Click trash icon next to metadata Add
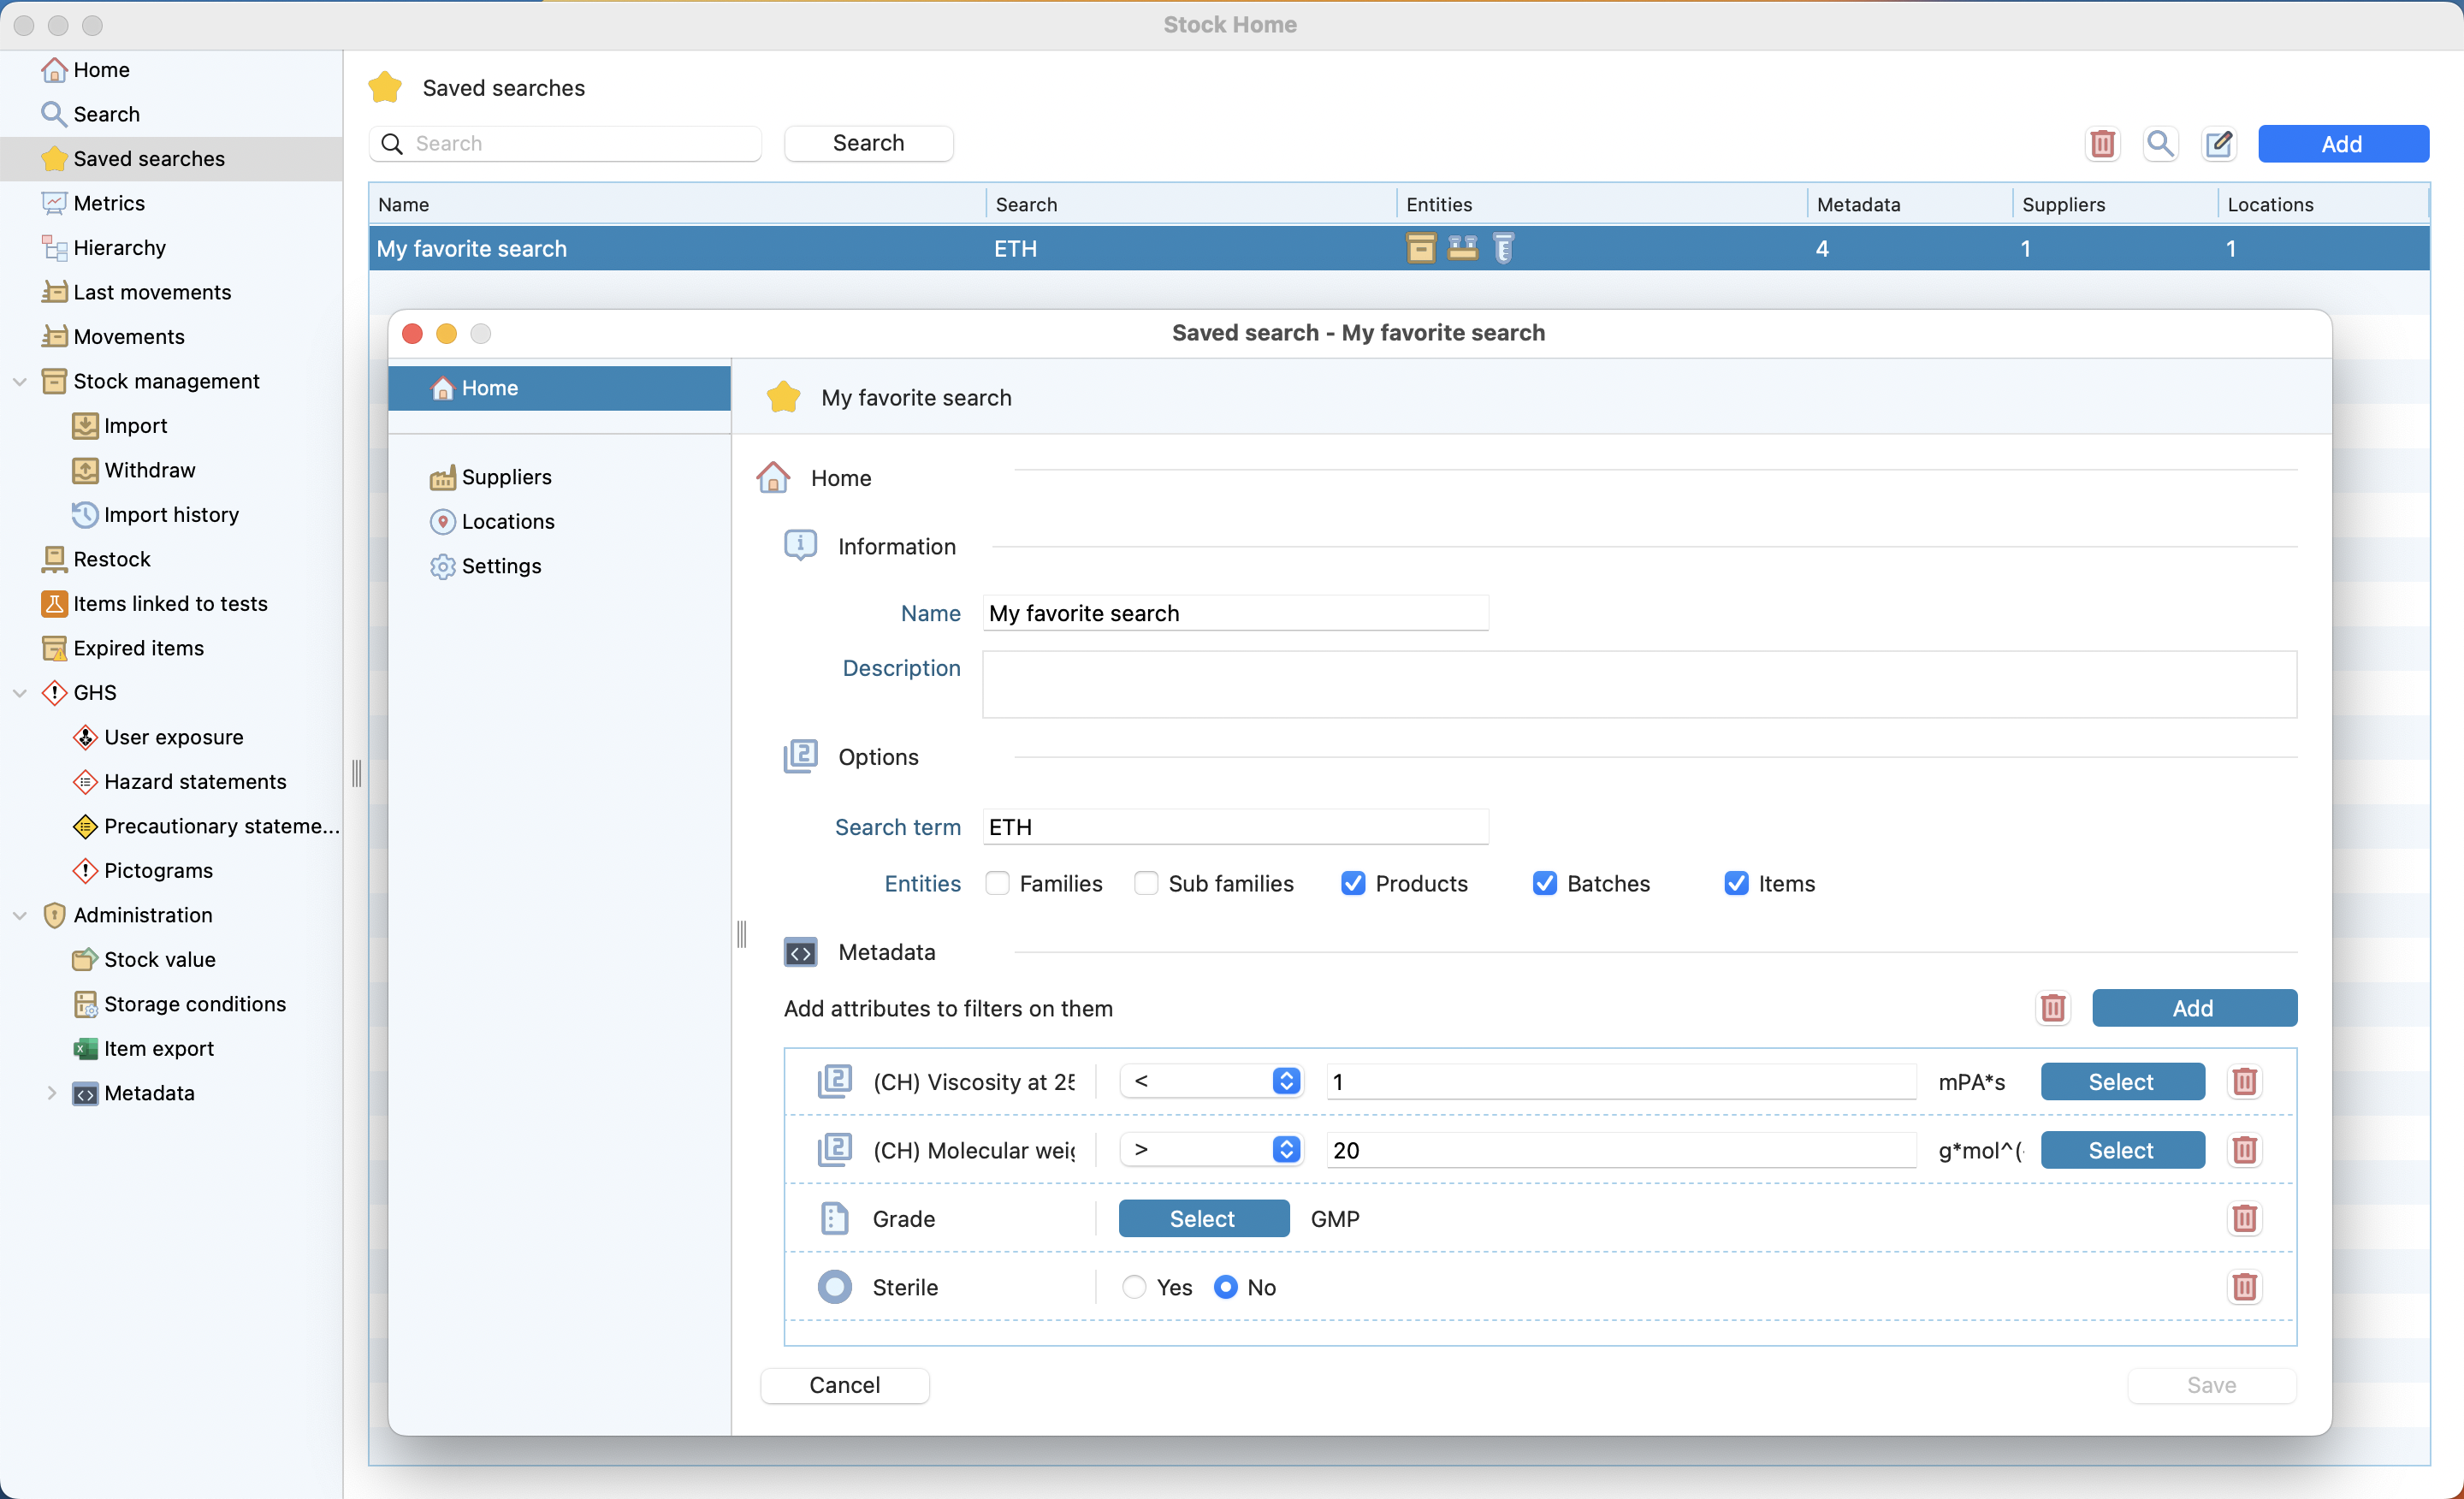Image resolution: width=2464 pixels, height=1499 pixels. click(x=2052, y=1008)
